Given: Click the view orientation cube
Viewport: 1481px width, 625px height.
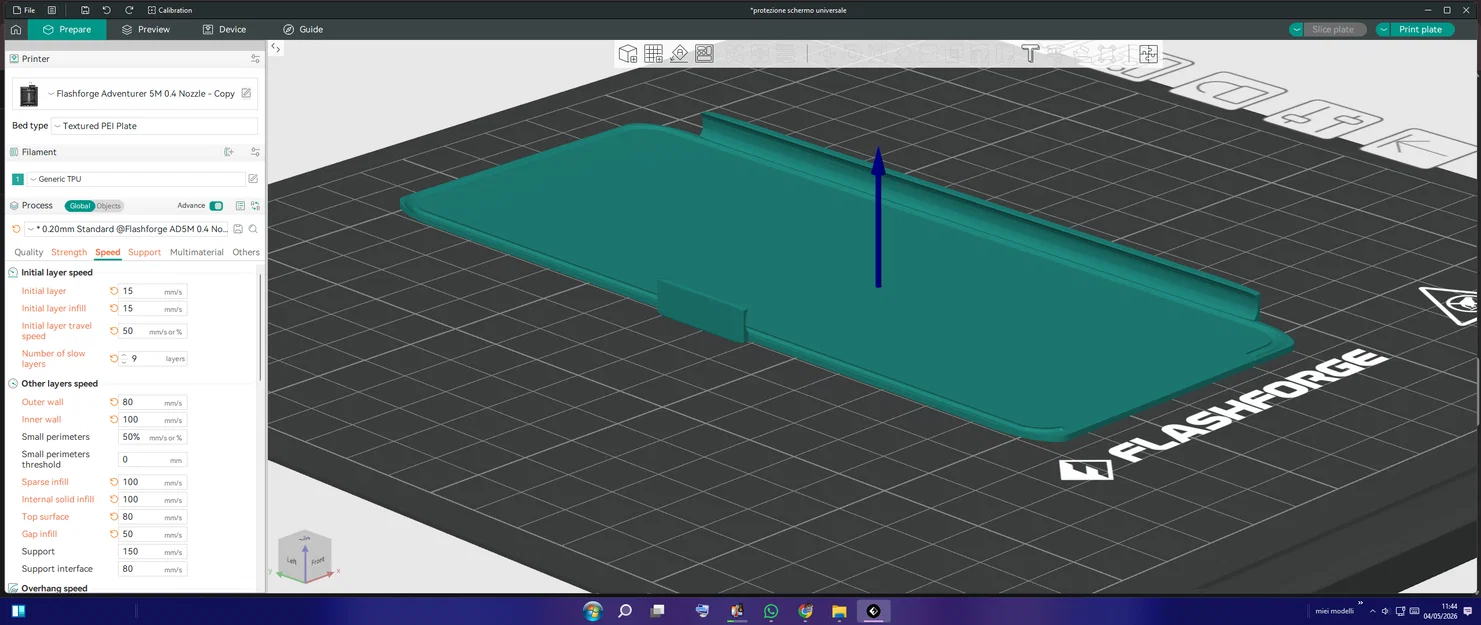Looking at the screenshot, I should pyautogui.click(x=305, y=558).
